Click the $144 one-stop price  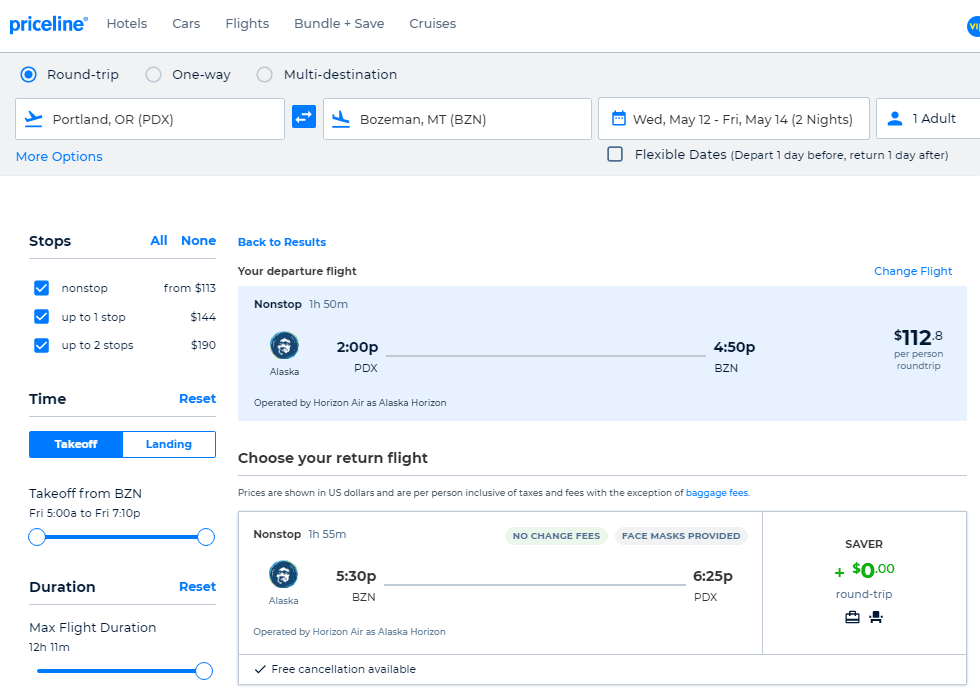pos(203,317)
